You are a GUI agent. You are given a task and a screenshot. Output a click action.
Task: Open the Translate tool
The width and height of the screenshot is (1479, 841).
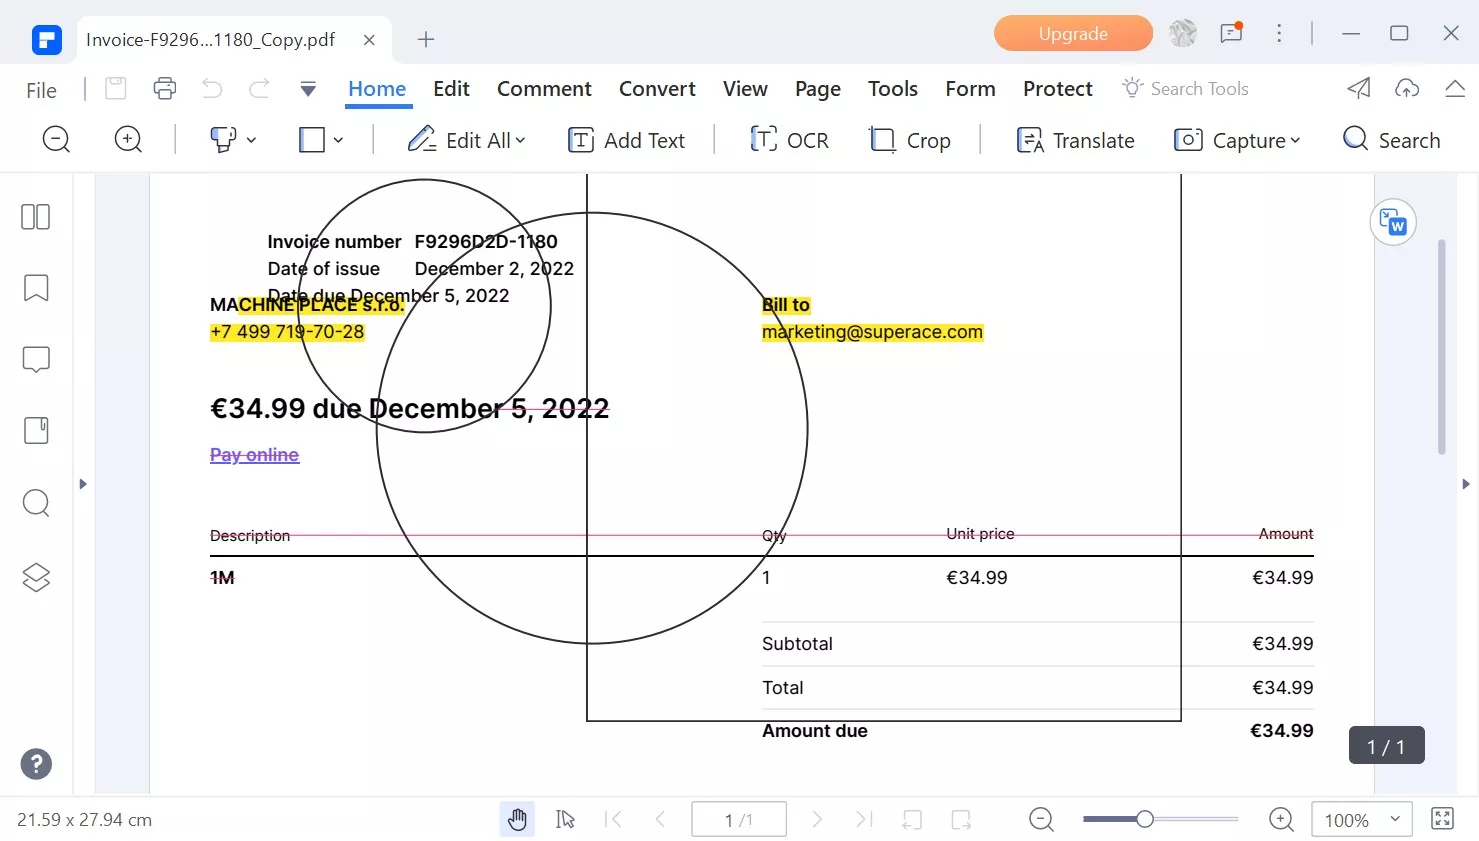1075,140
